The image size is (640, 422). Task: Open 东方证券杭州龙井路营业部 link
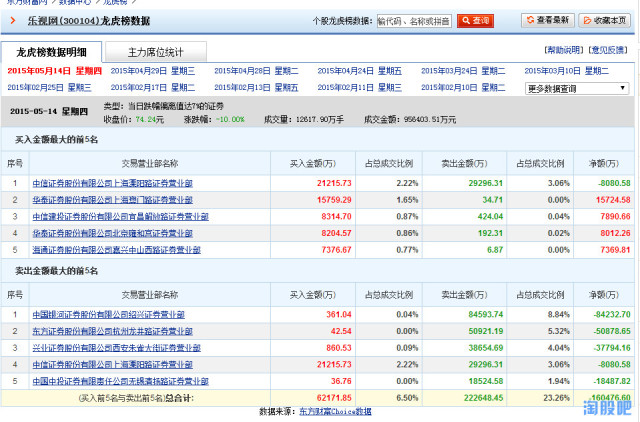108,332
